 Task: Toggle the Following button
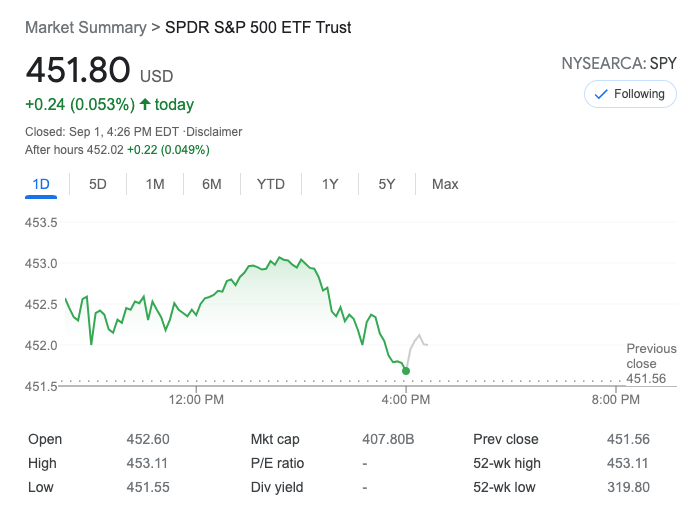click(630, 94)
